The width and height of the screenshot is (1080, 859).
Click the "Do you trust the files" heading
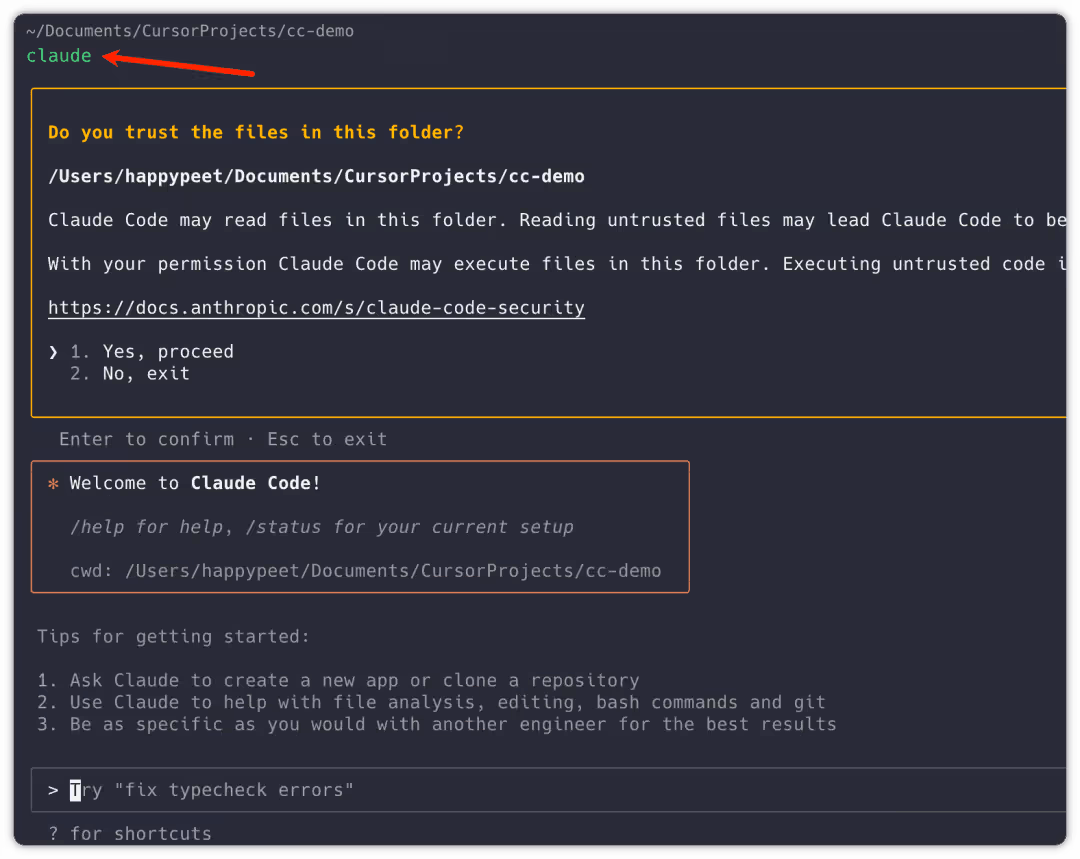tap(256, 132)
